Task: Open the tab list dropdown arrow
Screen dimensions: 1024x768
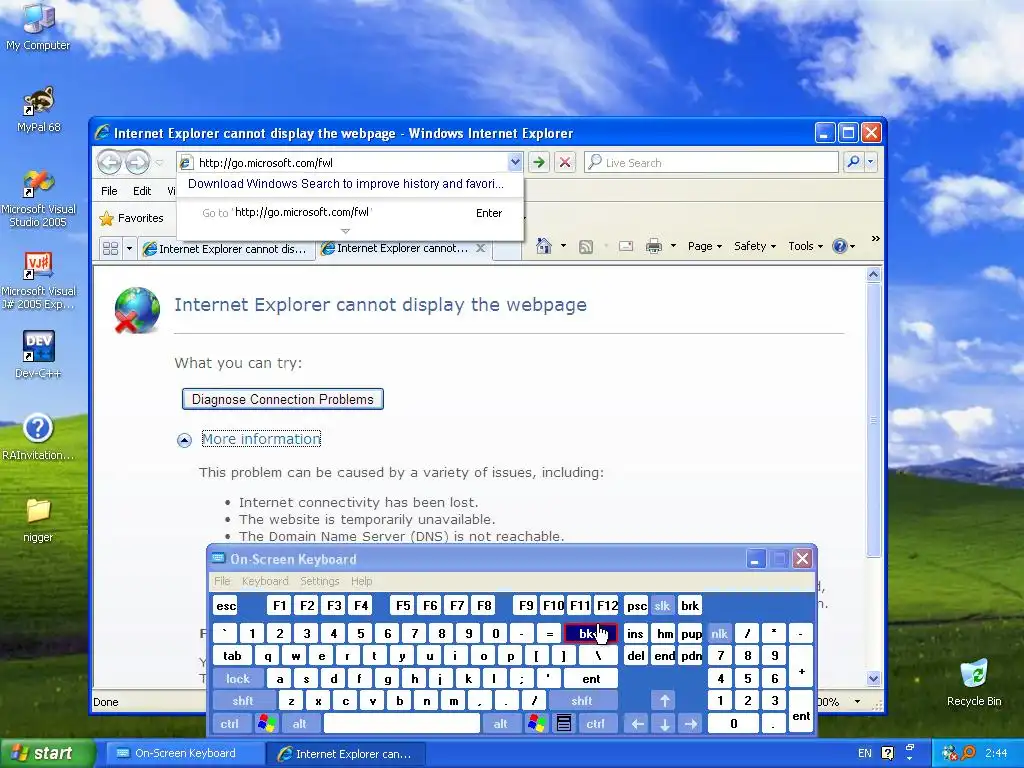Action: tap(129, 249)
